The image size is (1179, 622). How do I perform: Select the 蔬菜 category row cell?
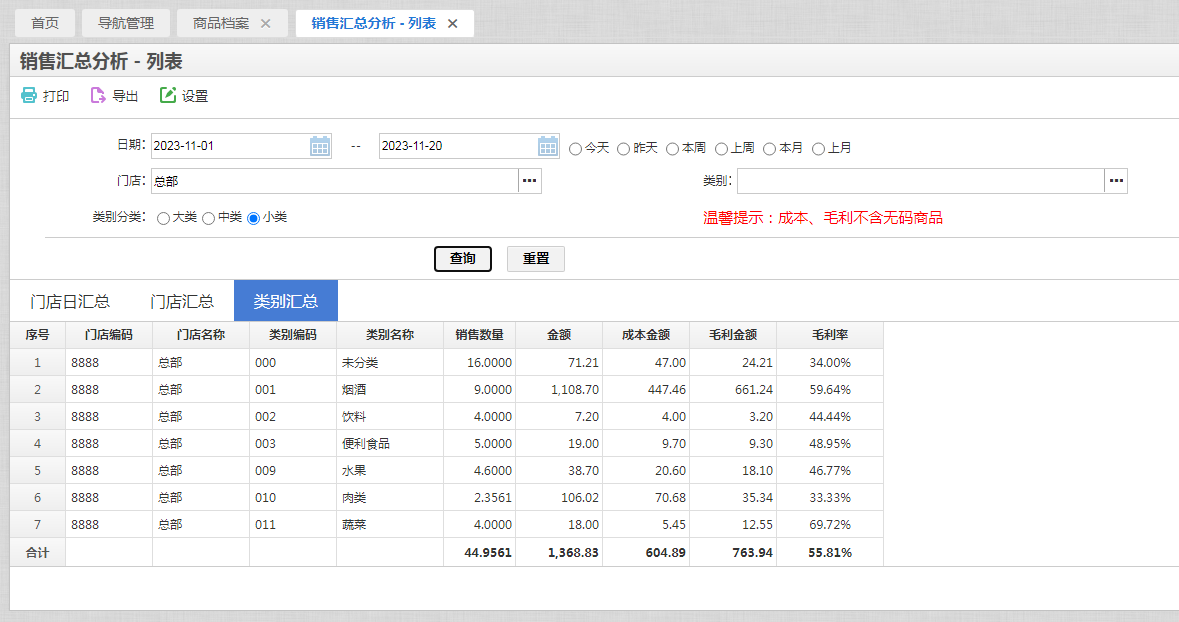(389, 525)
